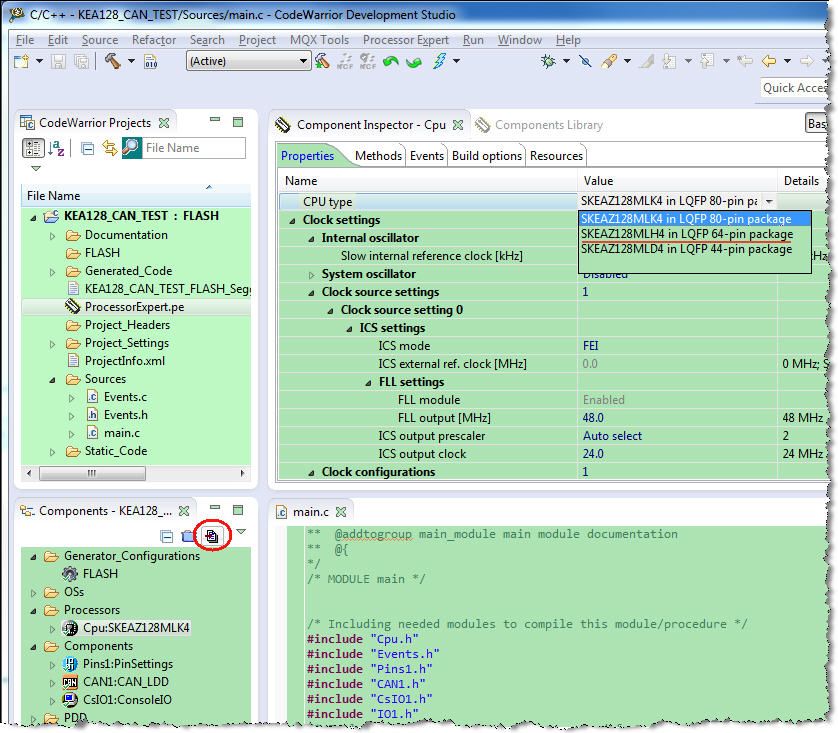
Task: Open the (Active) build configuration dropdown
Action: point(248,61)
